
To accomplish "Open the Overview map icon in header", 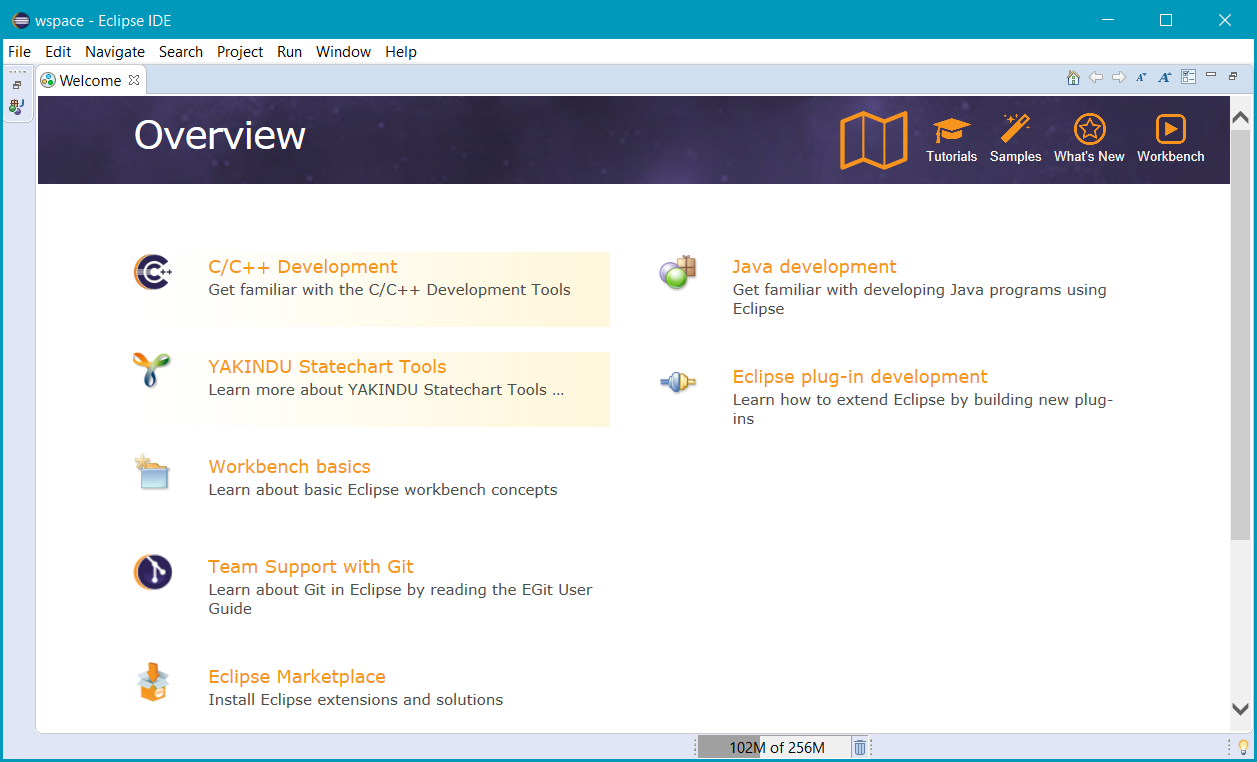I will tap(873, 140).
